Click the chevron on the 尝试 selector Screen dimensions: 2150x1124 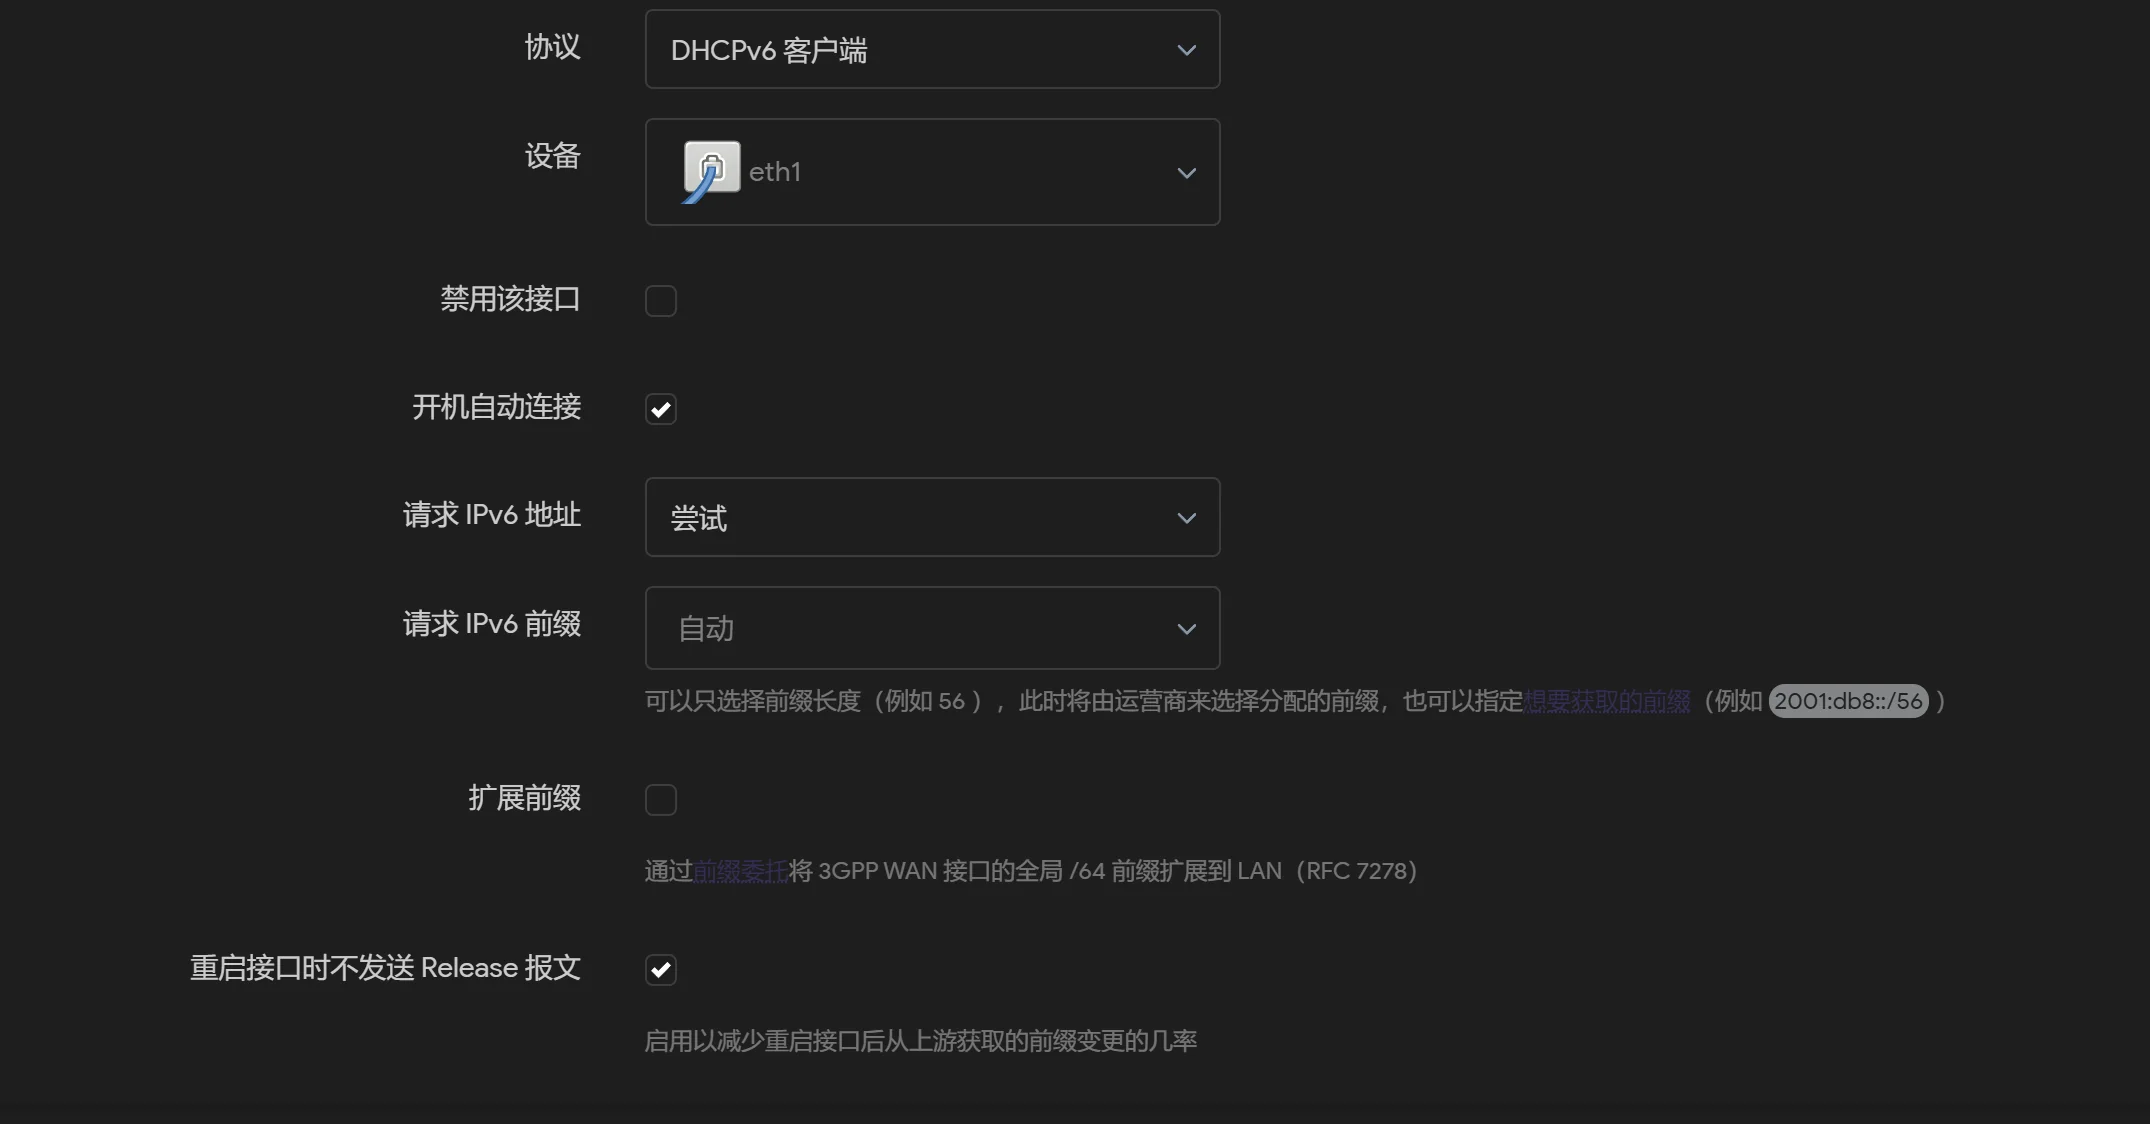point(1186,517)
